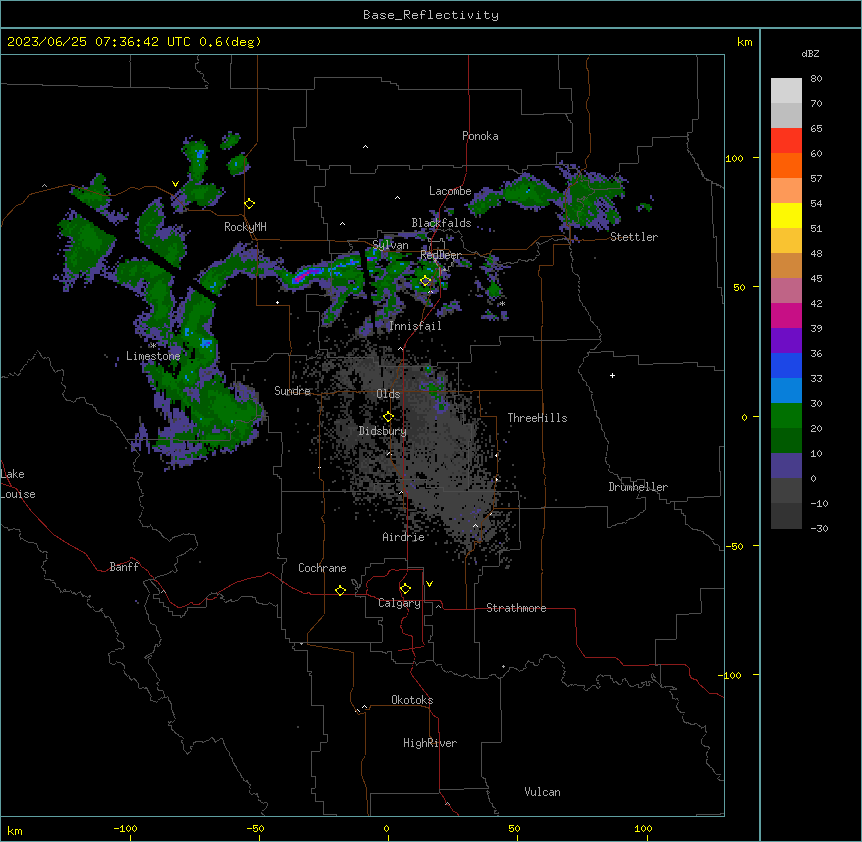
Task: Click the white plus marker north of Drumheller
Action: click(612, 375)
